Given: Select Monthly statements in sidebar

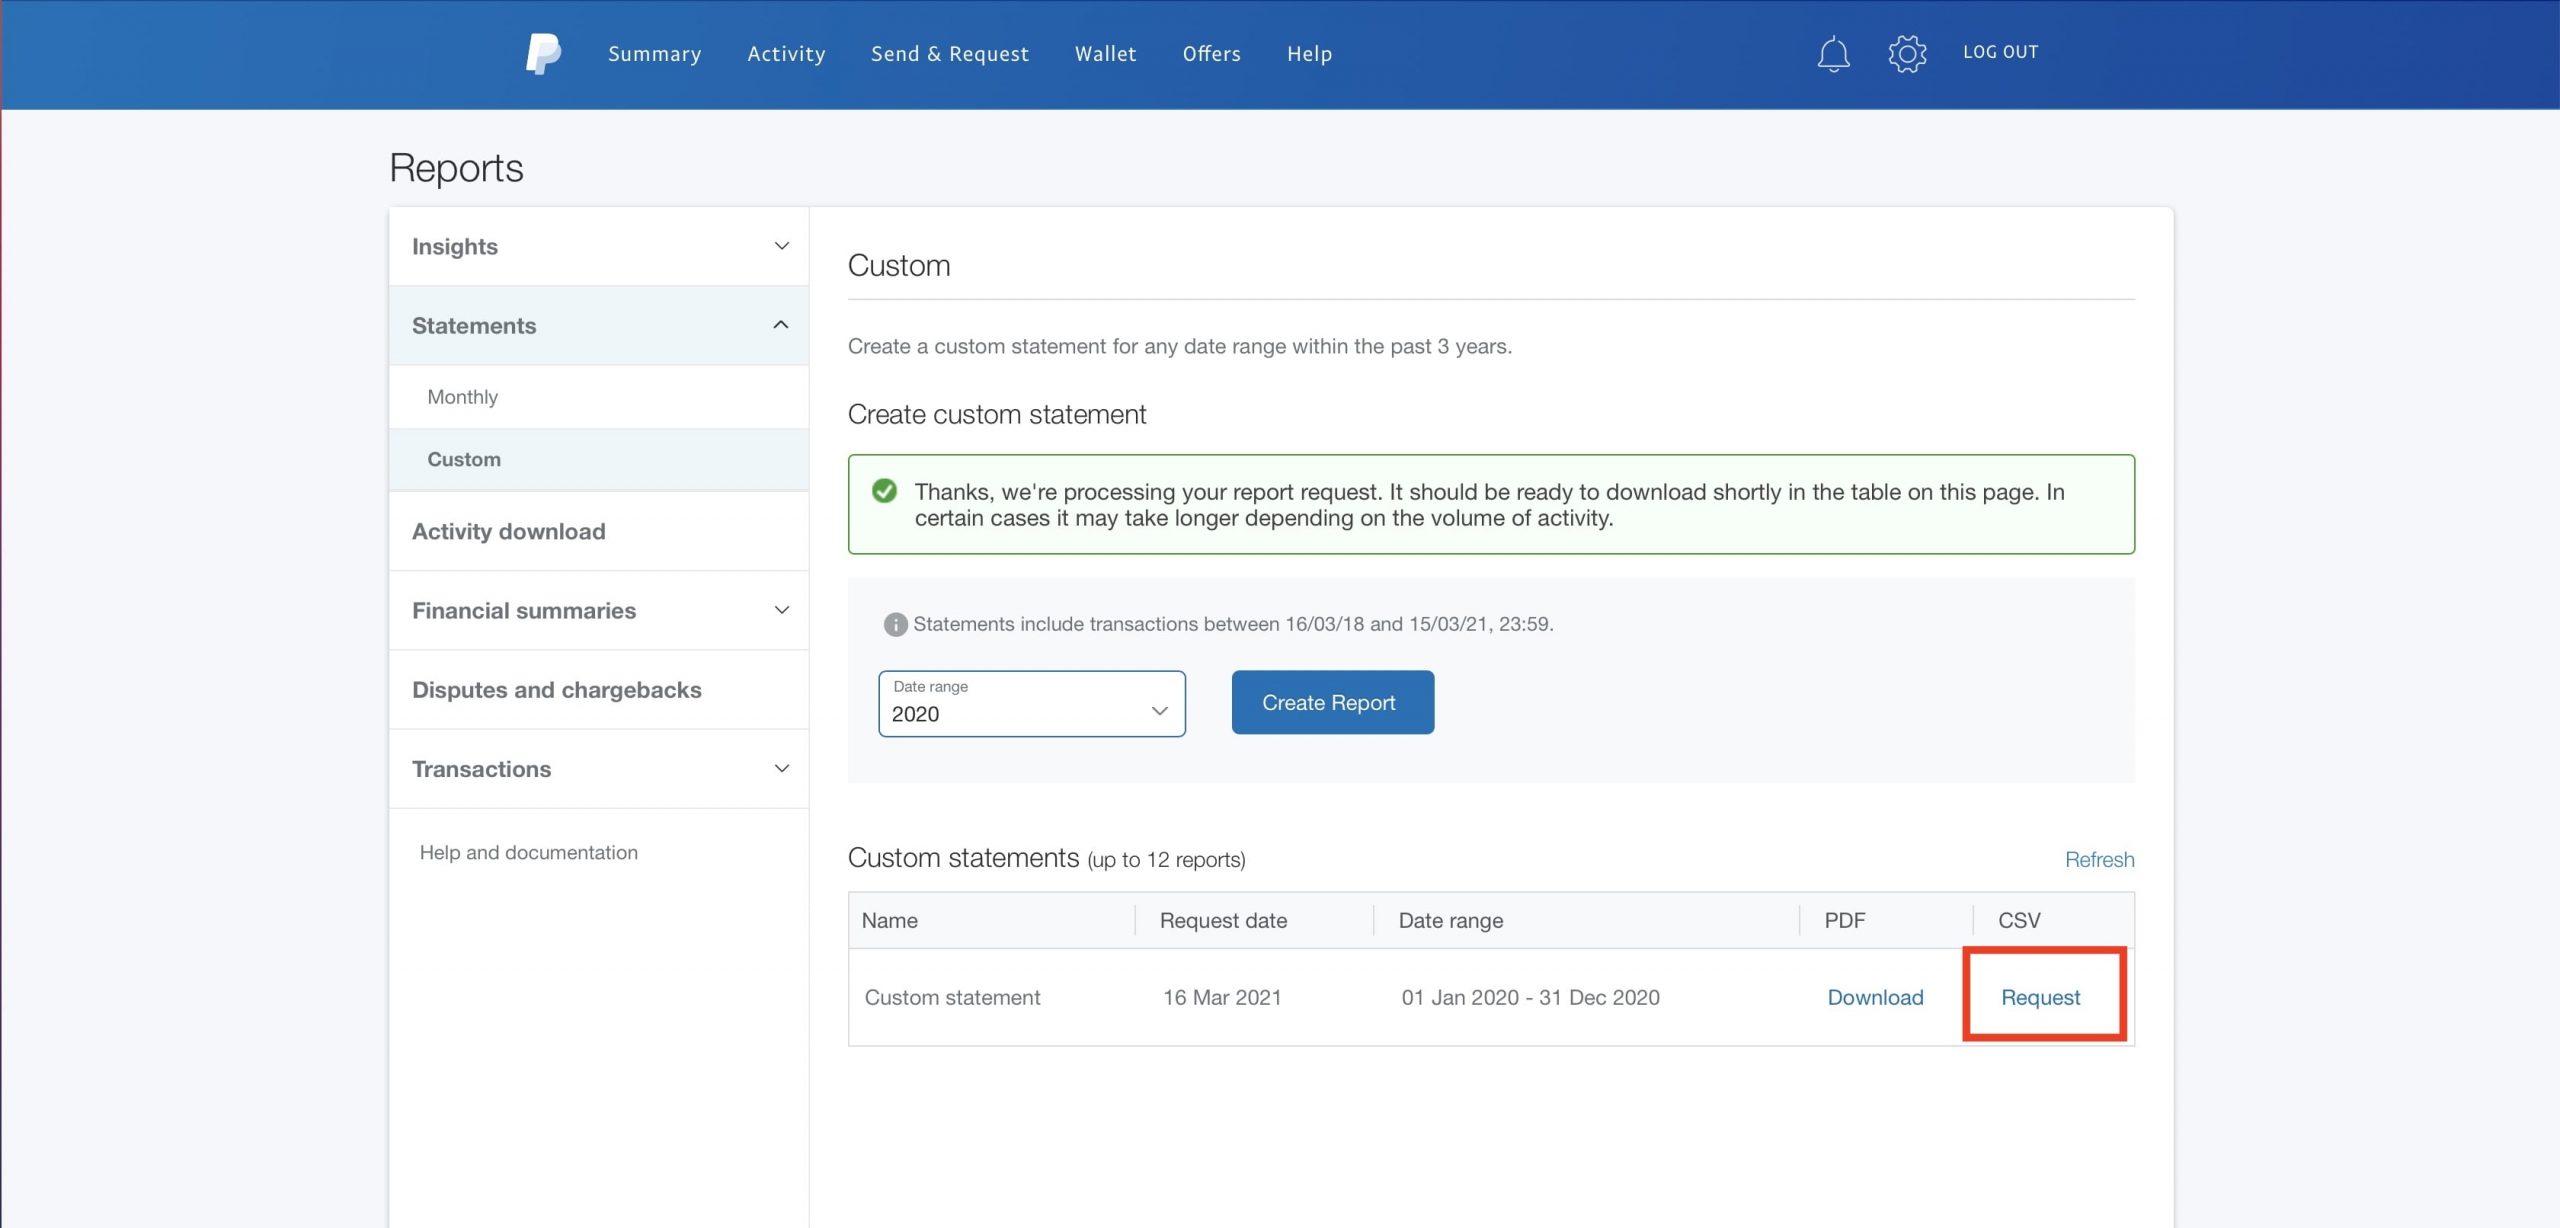Looking at the screenshot, I should click(x=462, y=397).
